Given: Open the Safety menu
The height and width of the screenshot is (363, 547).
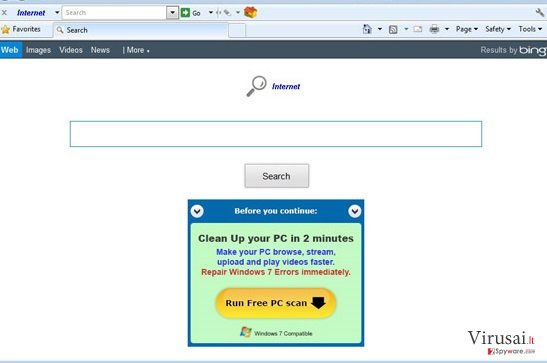Looking at the screenshot, I should coord(498,29).
